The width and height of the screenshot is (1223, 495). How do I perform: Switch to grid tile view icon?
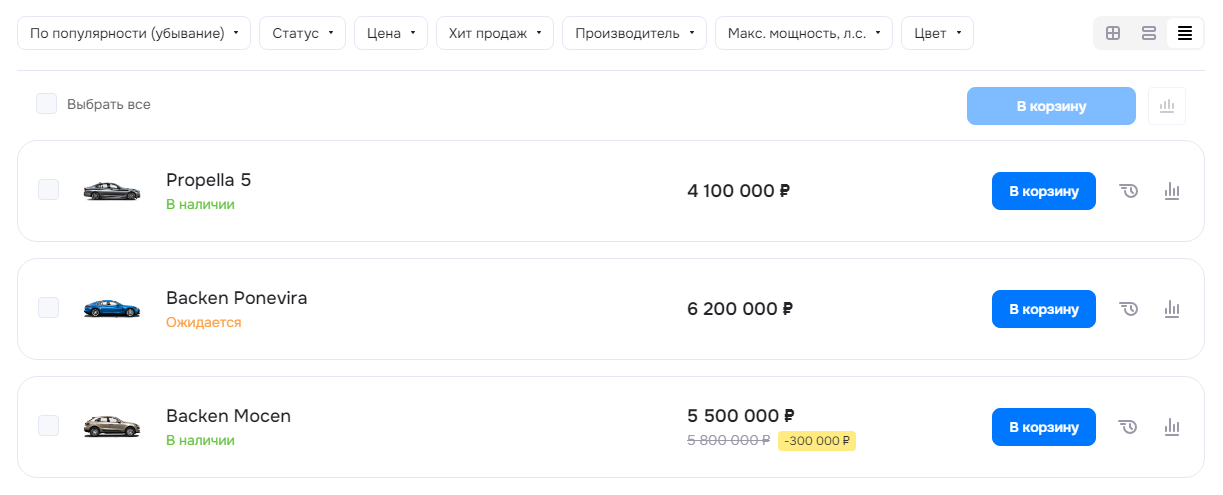click(1113, 33)
